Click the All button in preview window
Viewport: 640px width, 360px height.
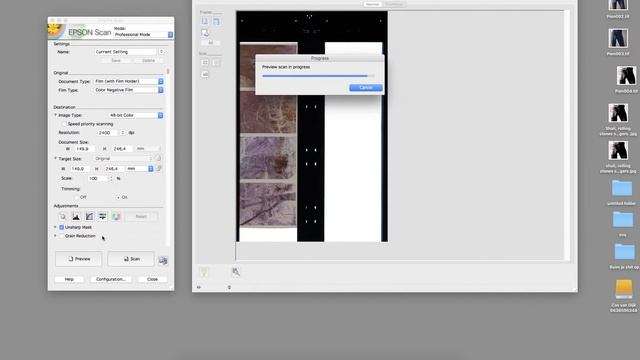211,43
